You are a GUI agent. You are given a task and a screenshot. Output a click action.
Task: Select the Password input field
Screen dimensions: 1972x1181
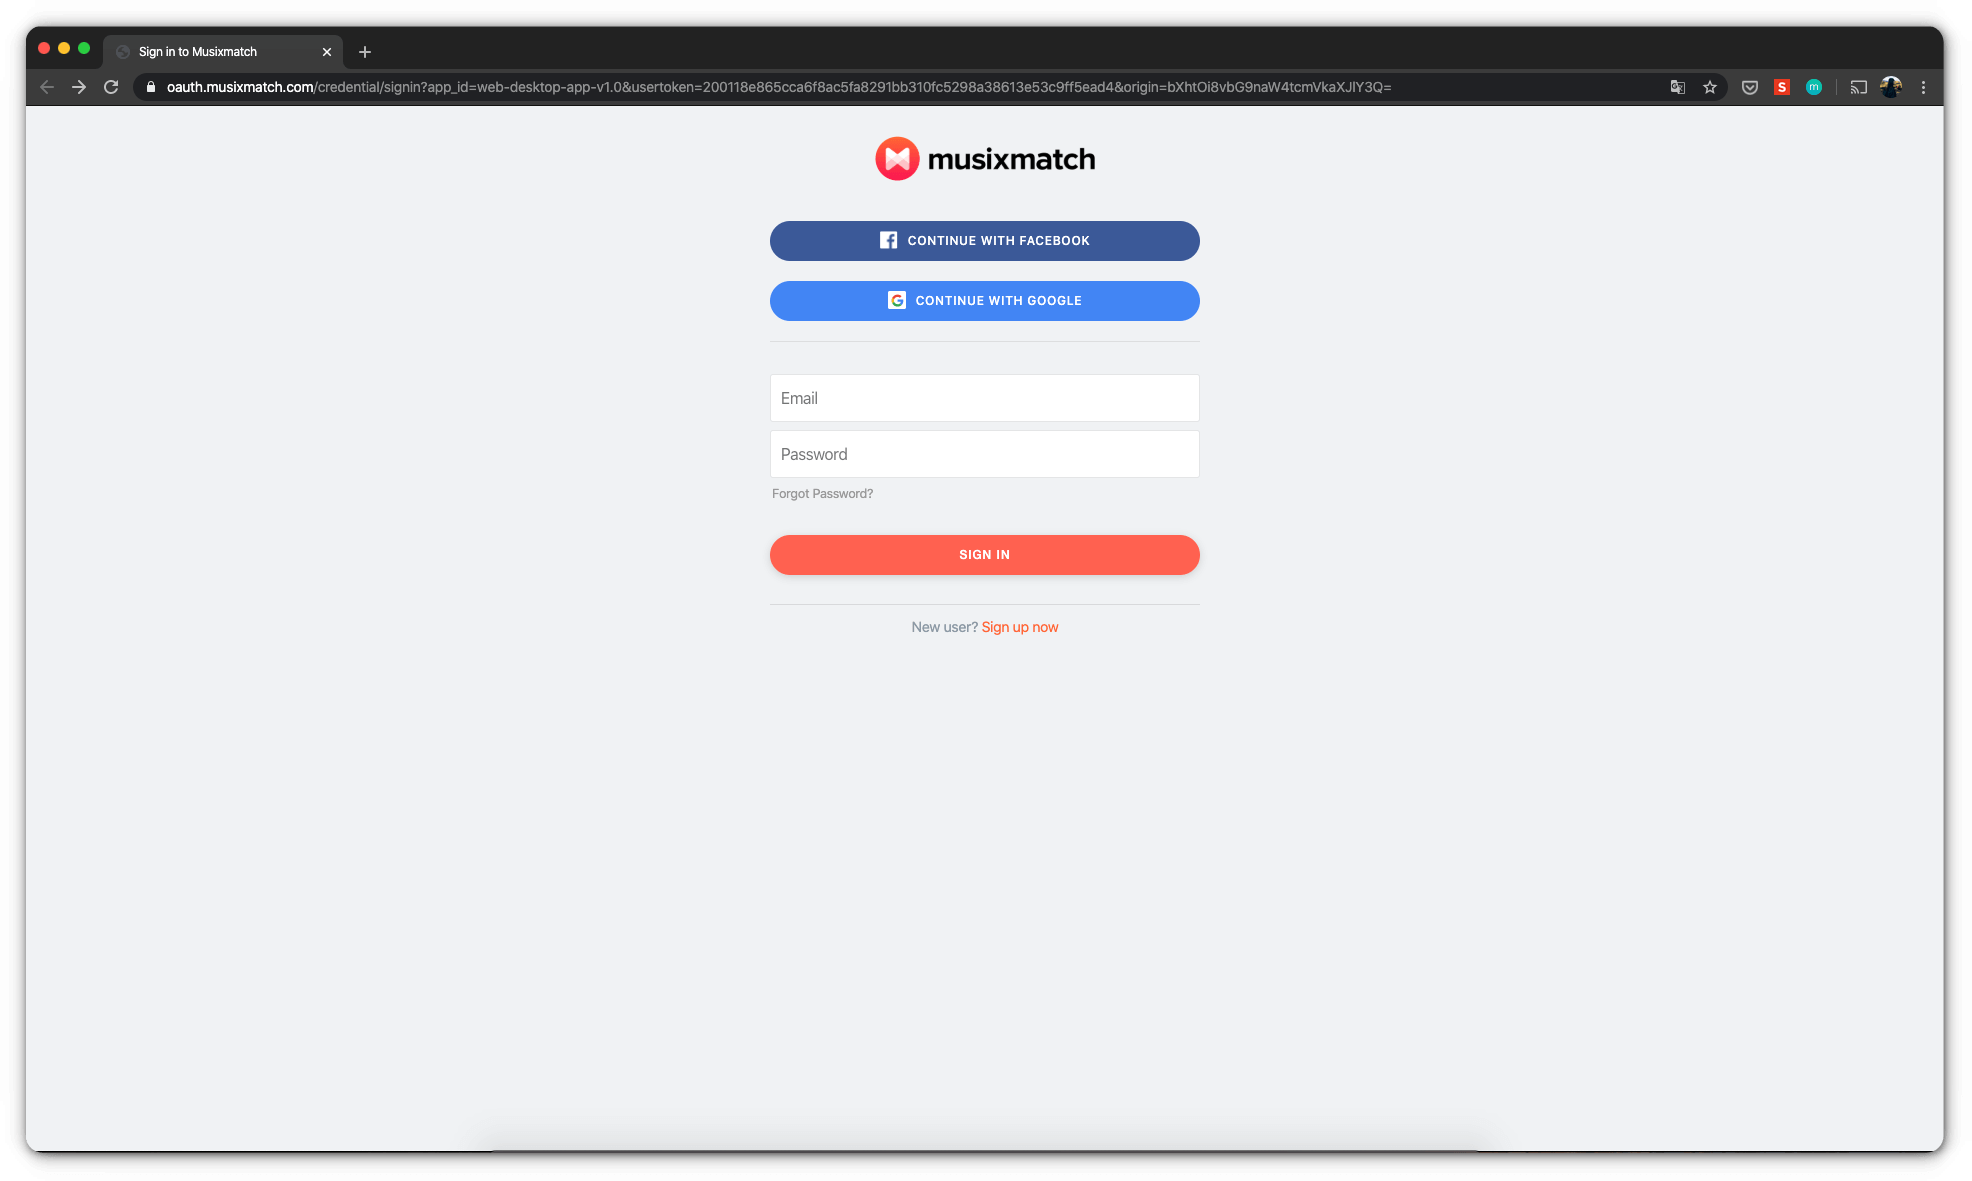pyautogui.click(x=984, y=453)
